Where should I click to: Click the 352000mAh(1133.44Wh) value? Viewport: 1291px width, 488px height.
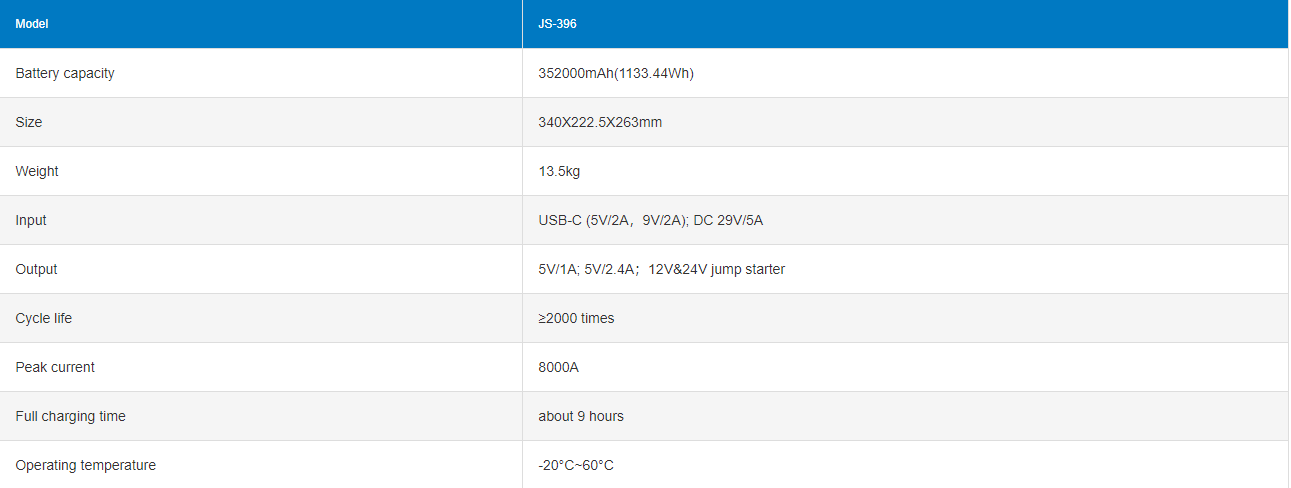pyautogui.click(x=616, y=73)
